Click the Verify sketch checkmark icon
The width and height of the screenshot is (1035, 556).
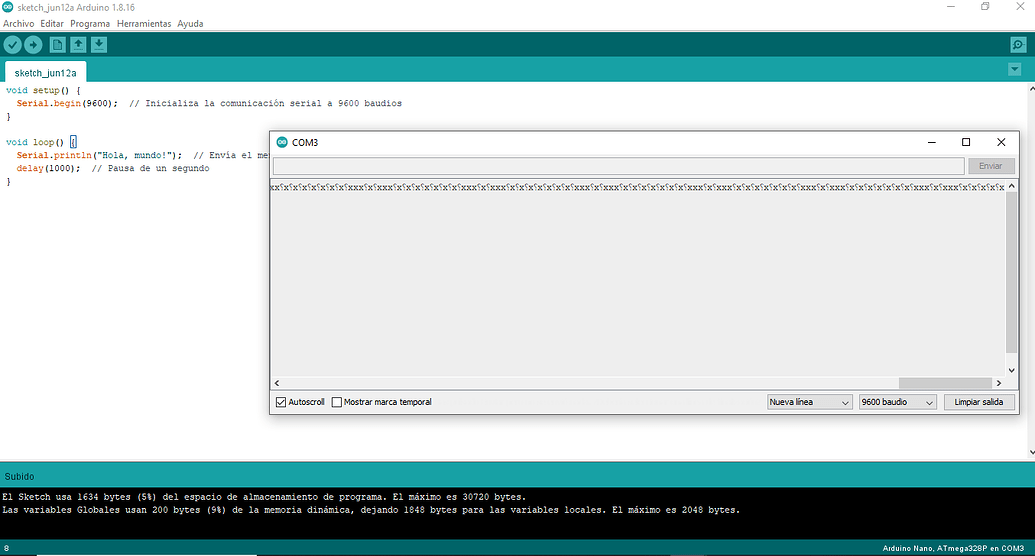(x=13, y=45)
